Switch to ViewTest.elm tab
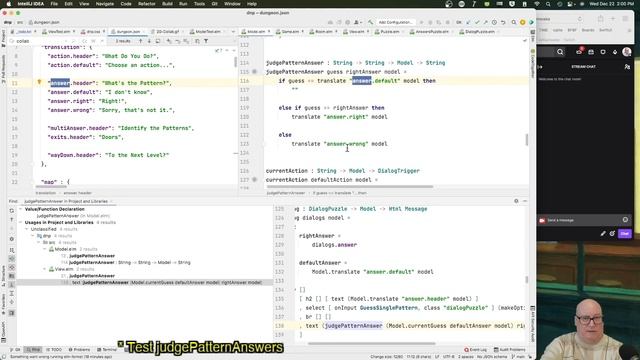Image resolution: width=640 pixels, height=360 pixels. coord(59,31)
